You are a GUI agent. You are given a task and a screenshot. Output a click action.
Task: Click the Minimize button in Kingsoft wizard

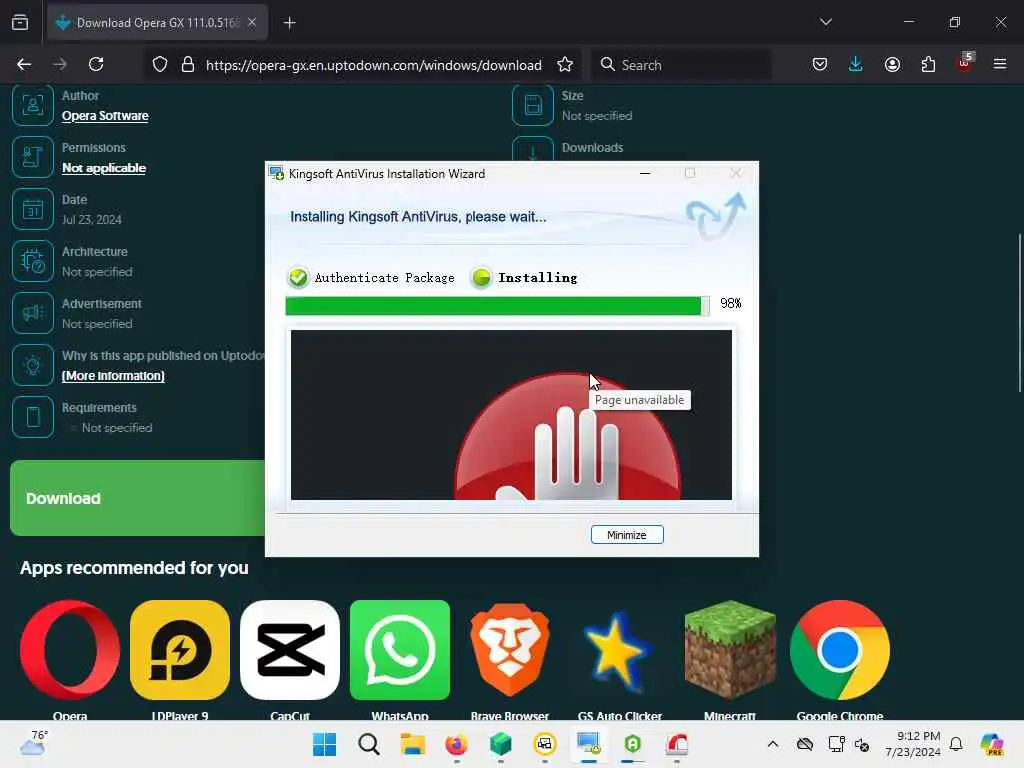coord(627,535)
